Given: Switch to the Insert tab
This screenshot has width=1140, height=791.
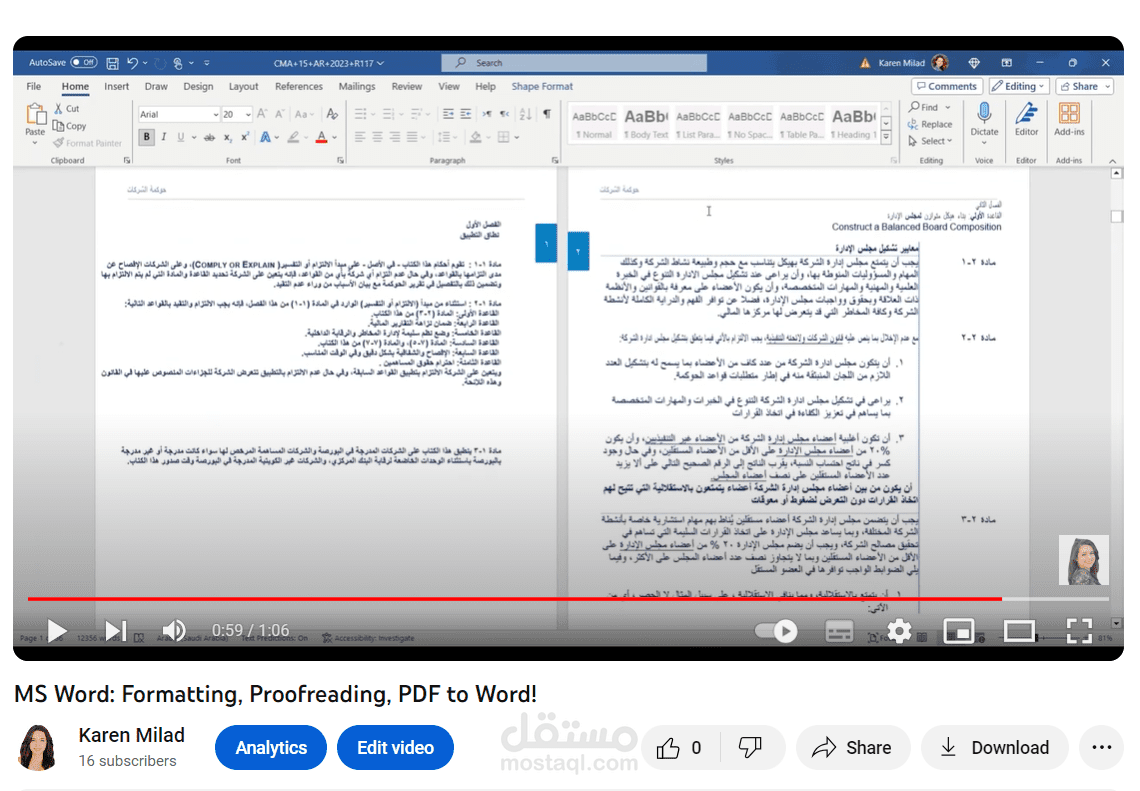Looking at the screenshot, I should [116, 86].
